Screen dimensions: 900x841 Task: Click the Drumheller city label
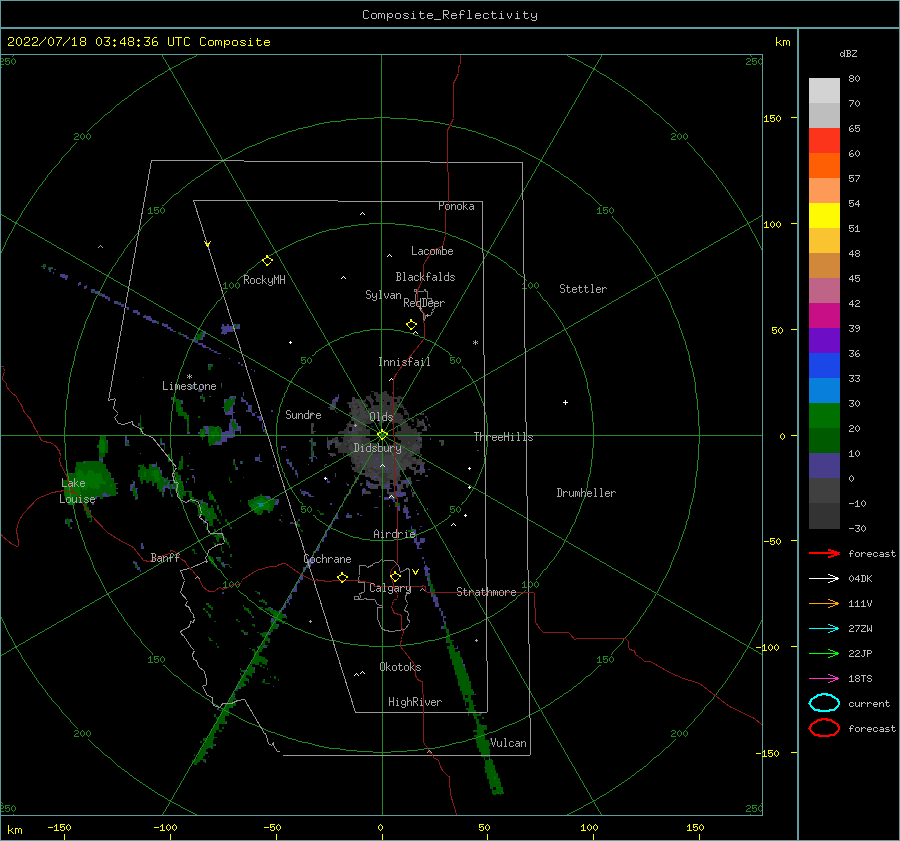586,493
